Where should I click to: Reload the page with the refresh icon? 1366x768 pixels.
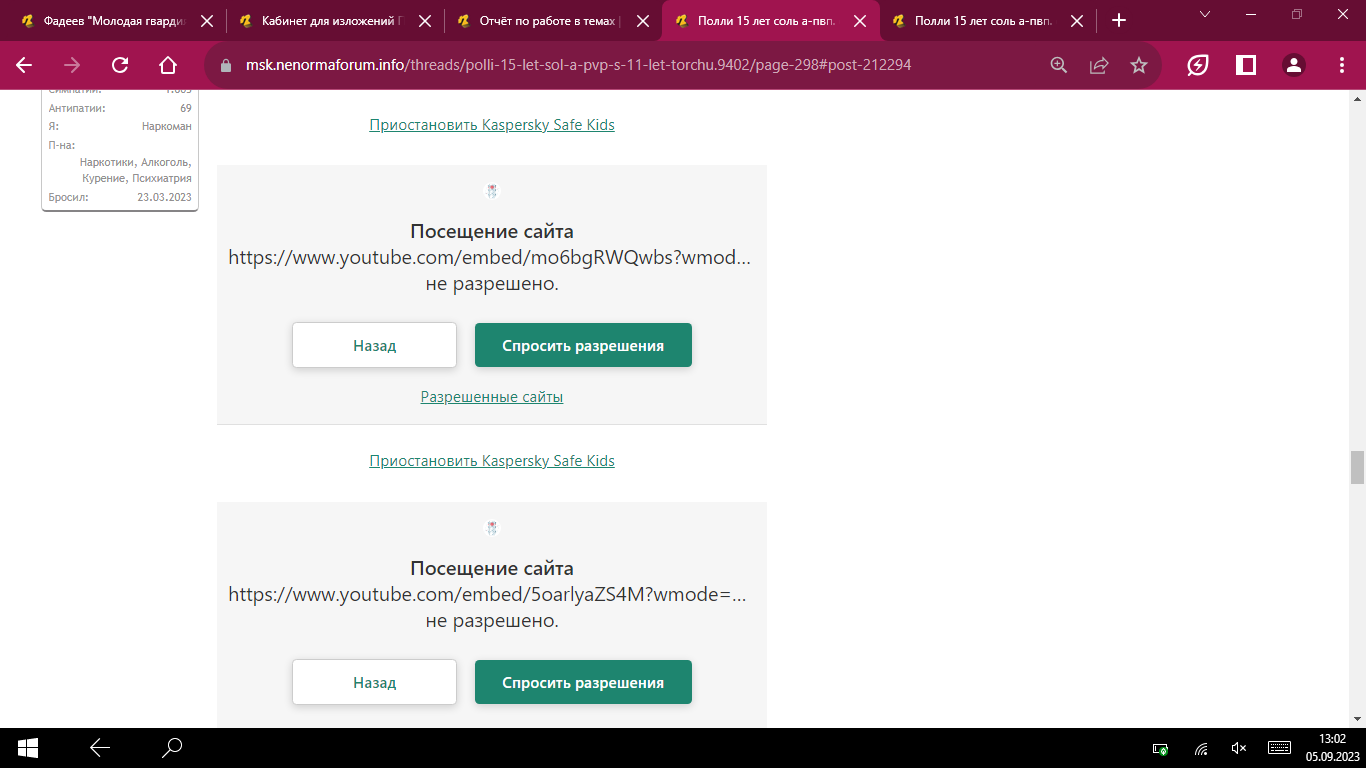[x=120, y=65]
